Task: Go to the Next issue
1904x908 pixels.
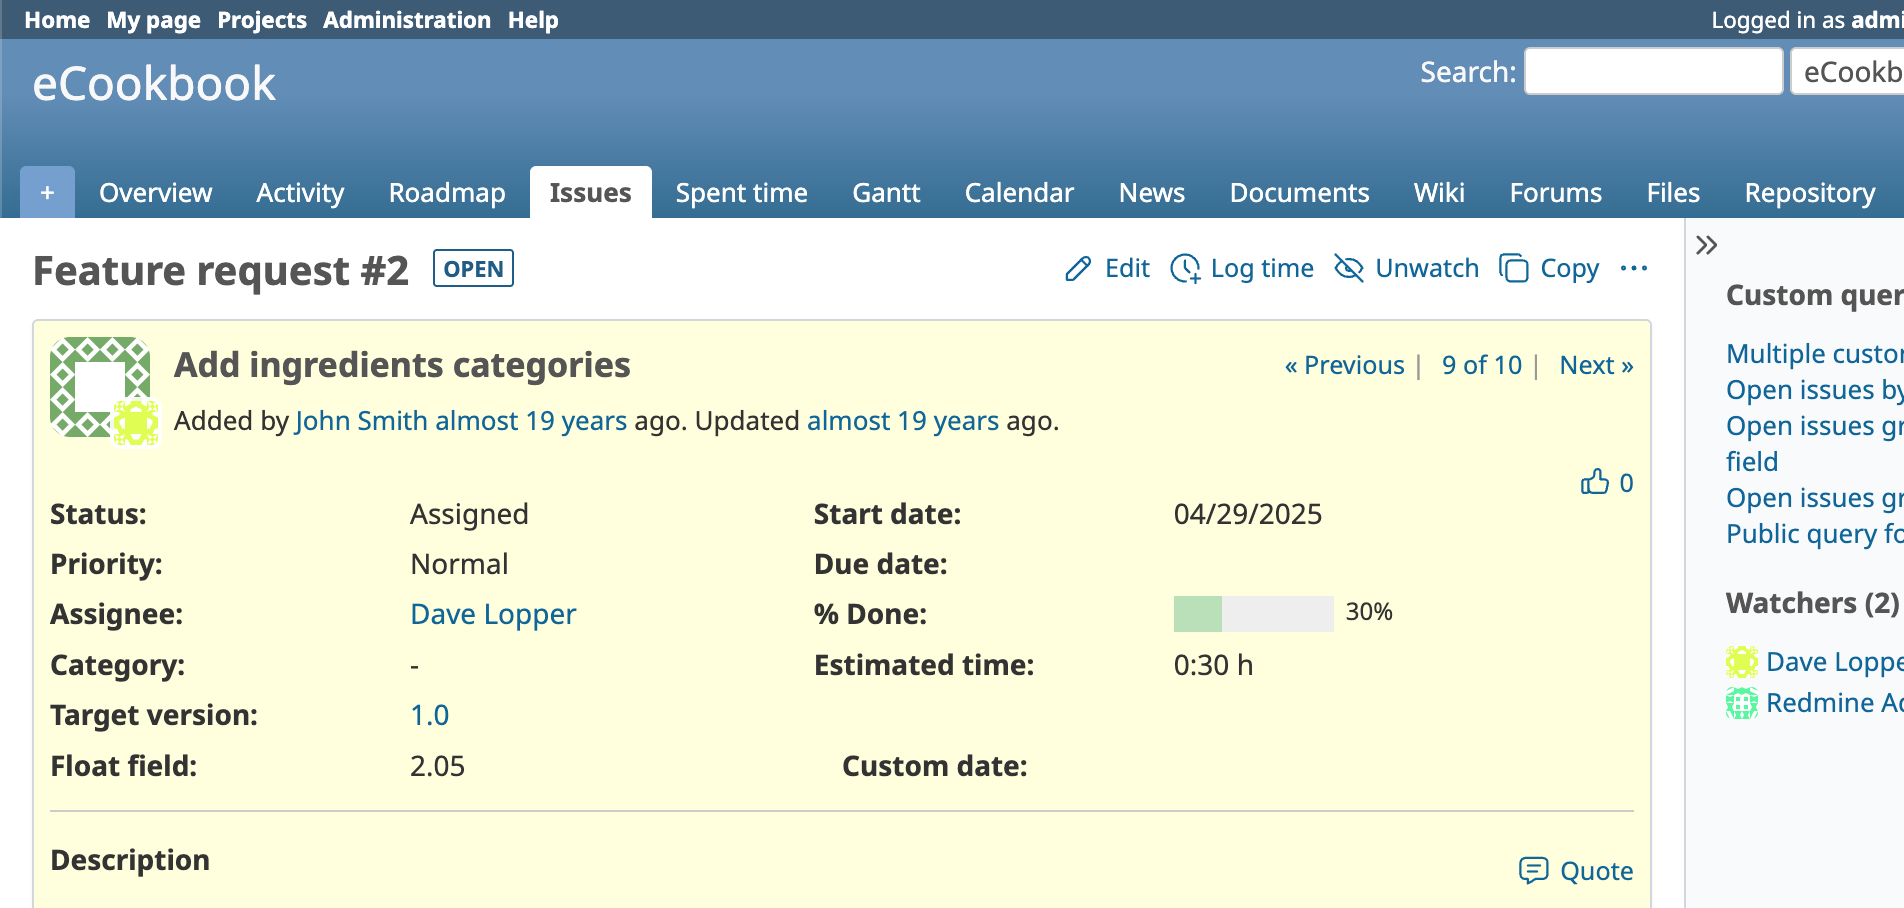Action: [1596, 366]
